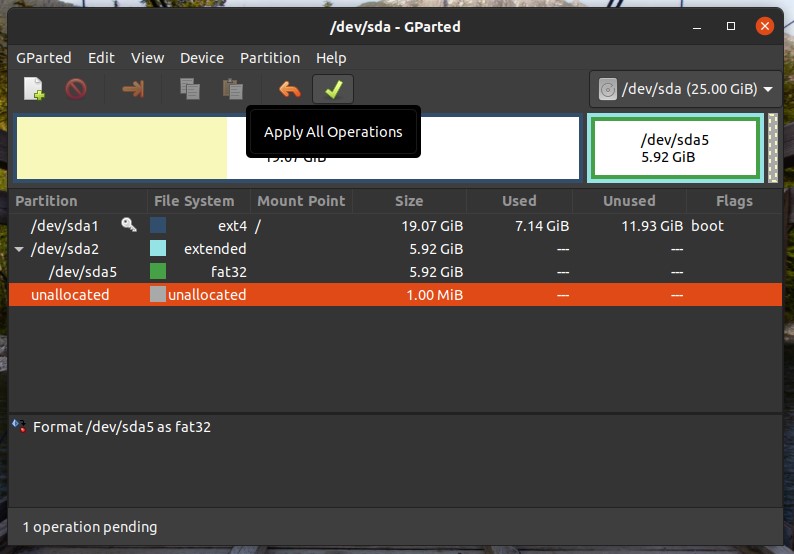
Task: Click the Copy partition toolbar icon
Action: [190, 90]
